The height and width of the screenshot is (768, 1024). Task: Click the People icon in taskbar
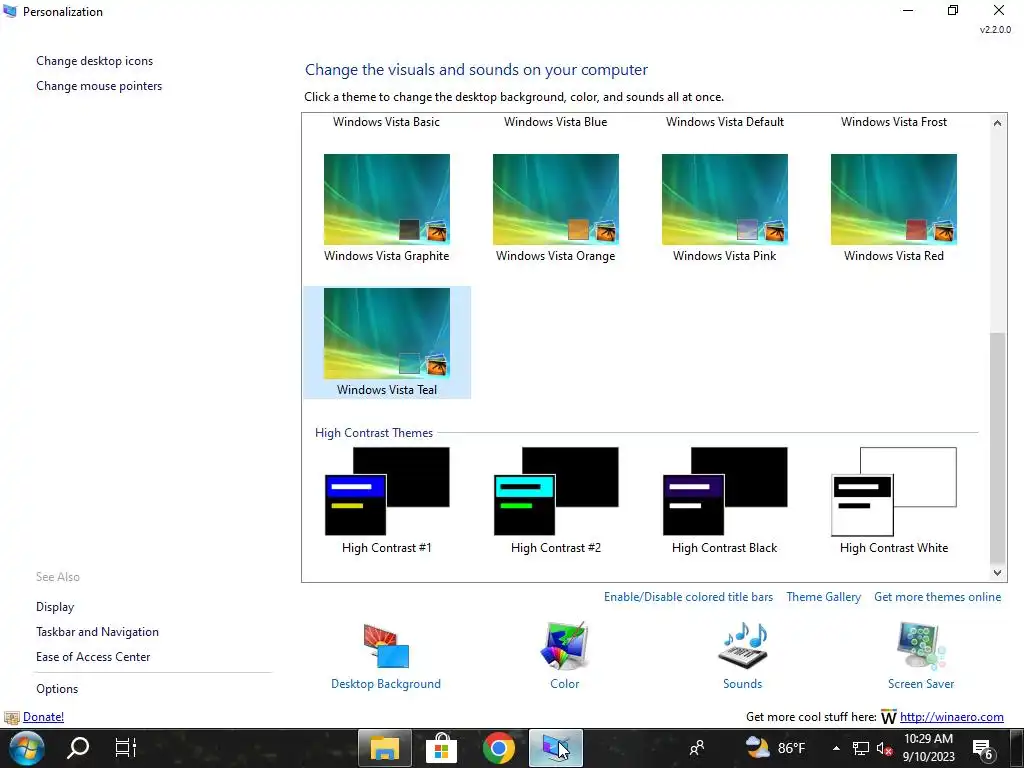point(697,748)
